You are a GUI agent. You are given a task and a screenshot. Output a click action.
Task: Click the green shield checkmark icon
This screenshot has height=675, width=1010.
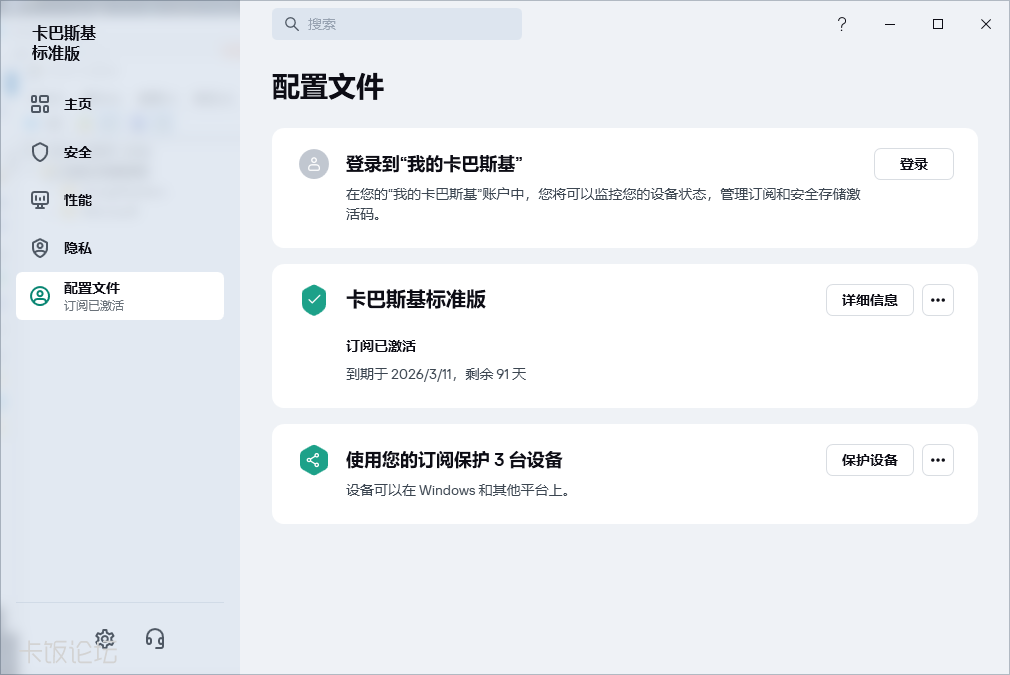(x=314, y=300)
